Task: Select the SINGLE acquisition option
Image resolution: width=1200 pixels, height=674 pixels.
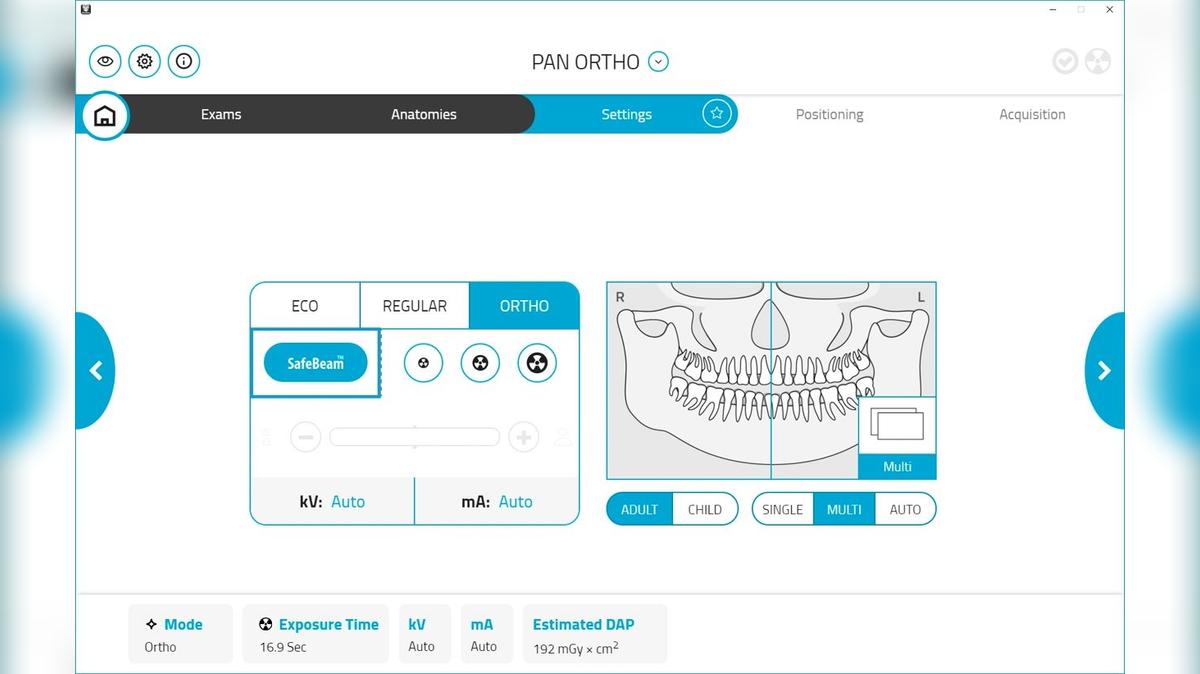Action: coord(782,509)
